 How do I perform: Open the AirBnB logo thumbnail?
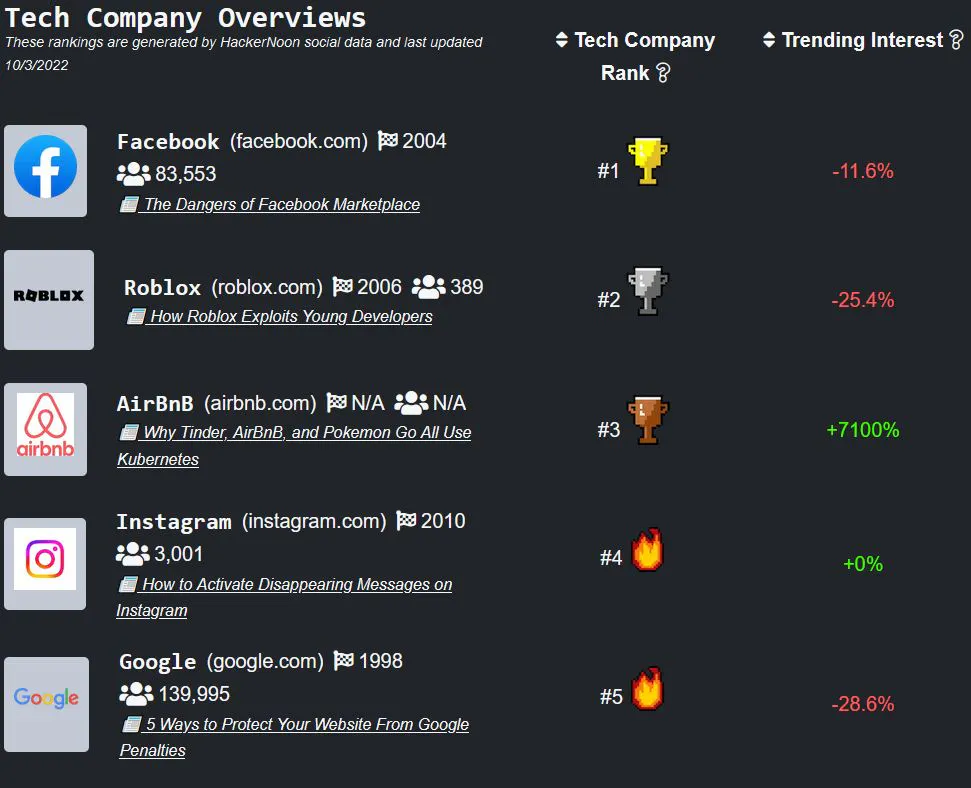(46, 428)
